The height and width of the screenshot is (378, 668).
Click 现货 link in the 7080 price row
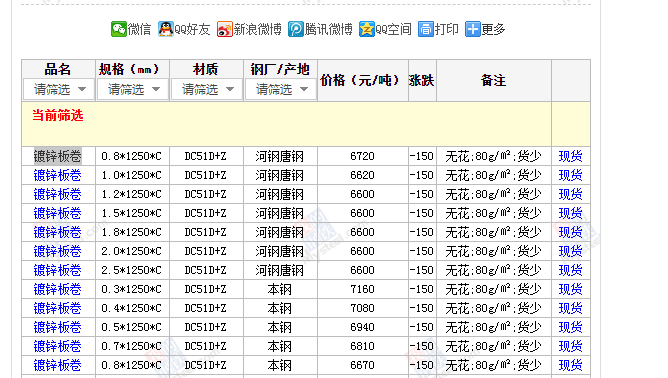pos(570,308)
